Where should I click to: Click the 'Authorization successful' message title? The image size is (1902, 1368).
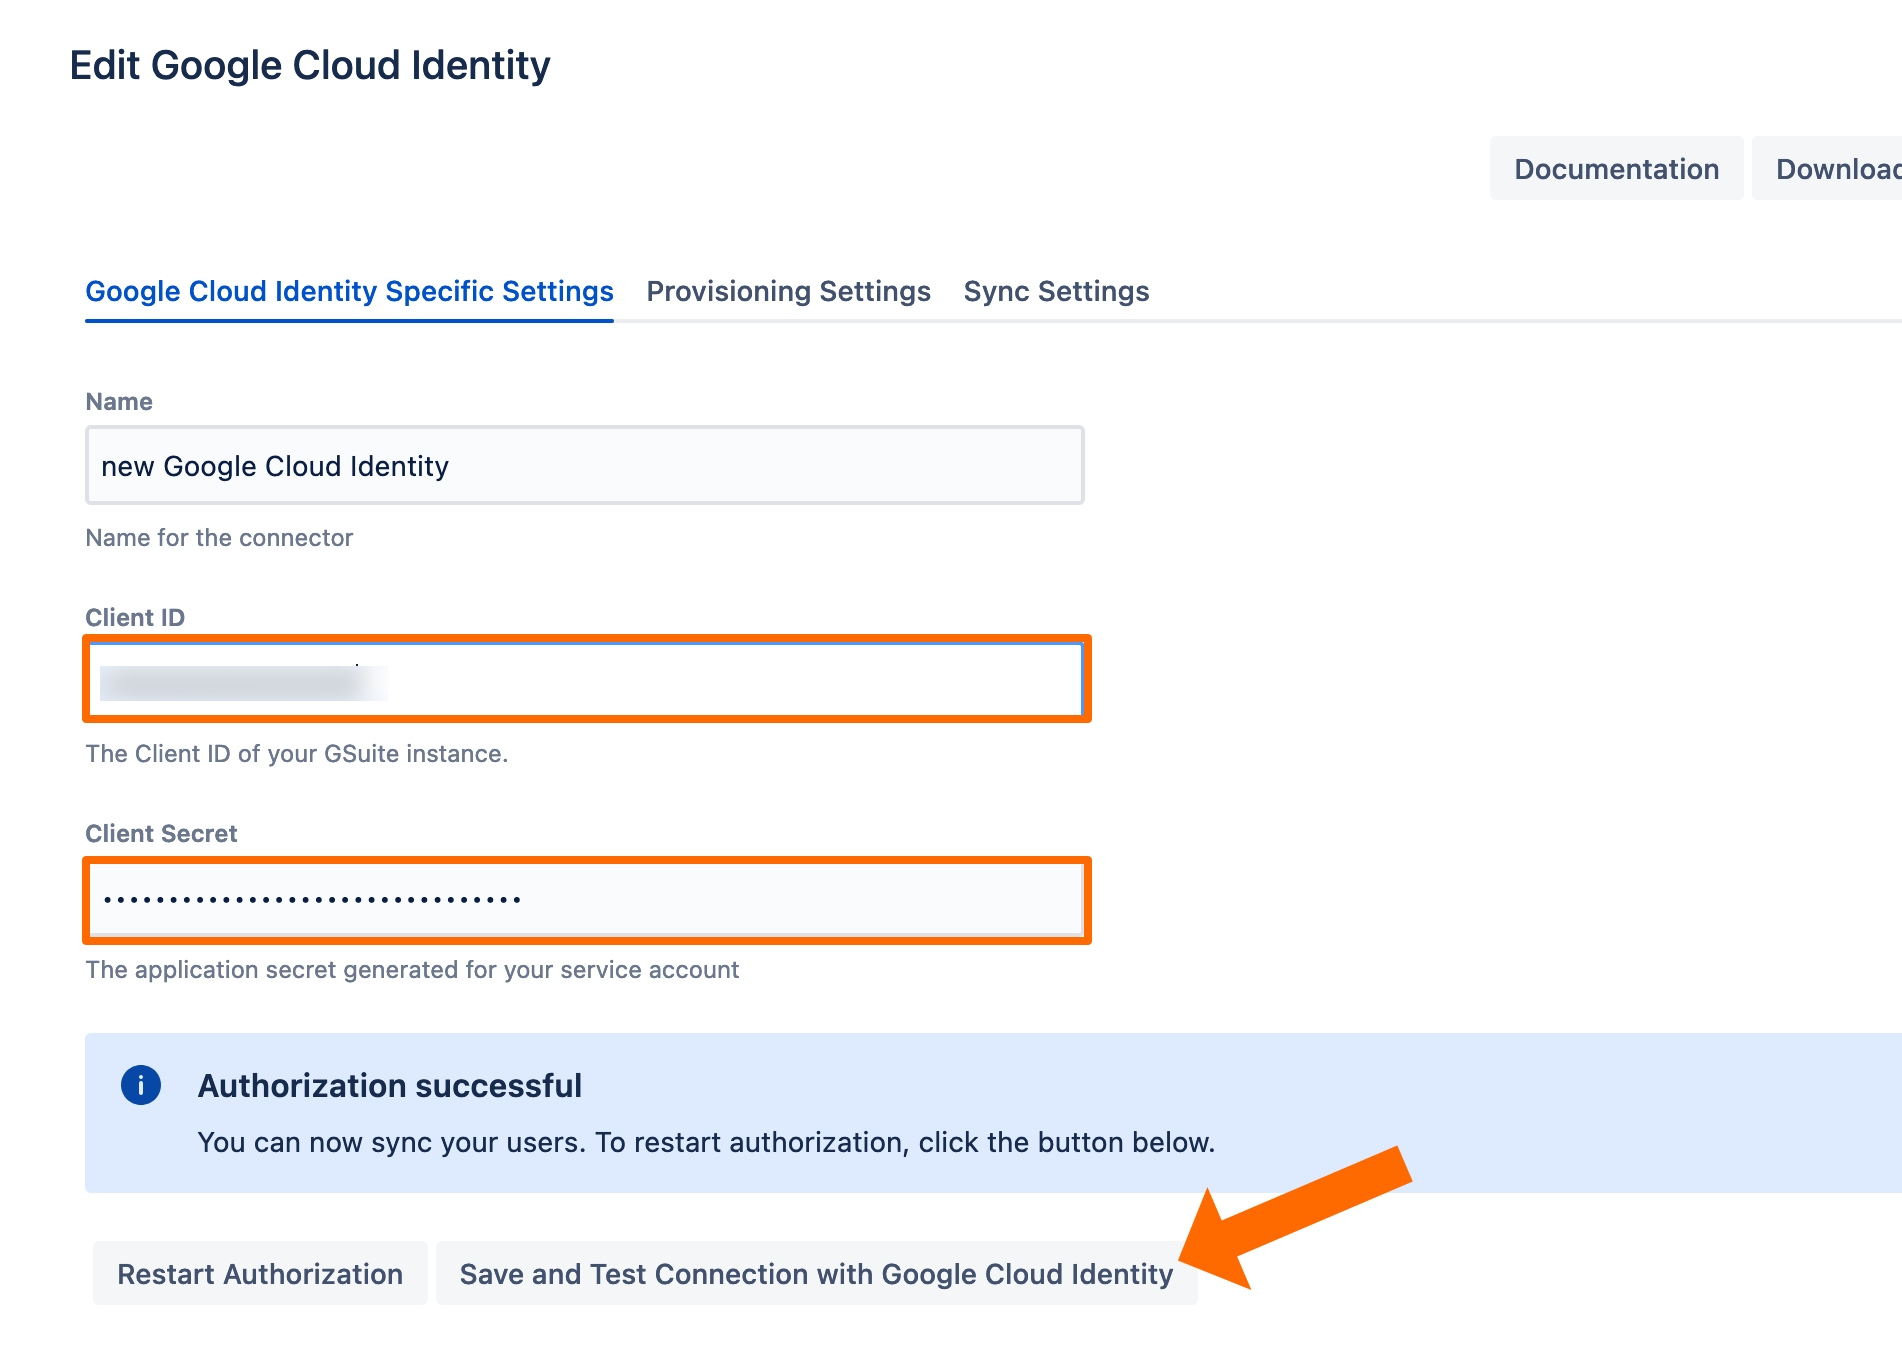390,1086
